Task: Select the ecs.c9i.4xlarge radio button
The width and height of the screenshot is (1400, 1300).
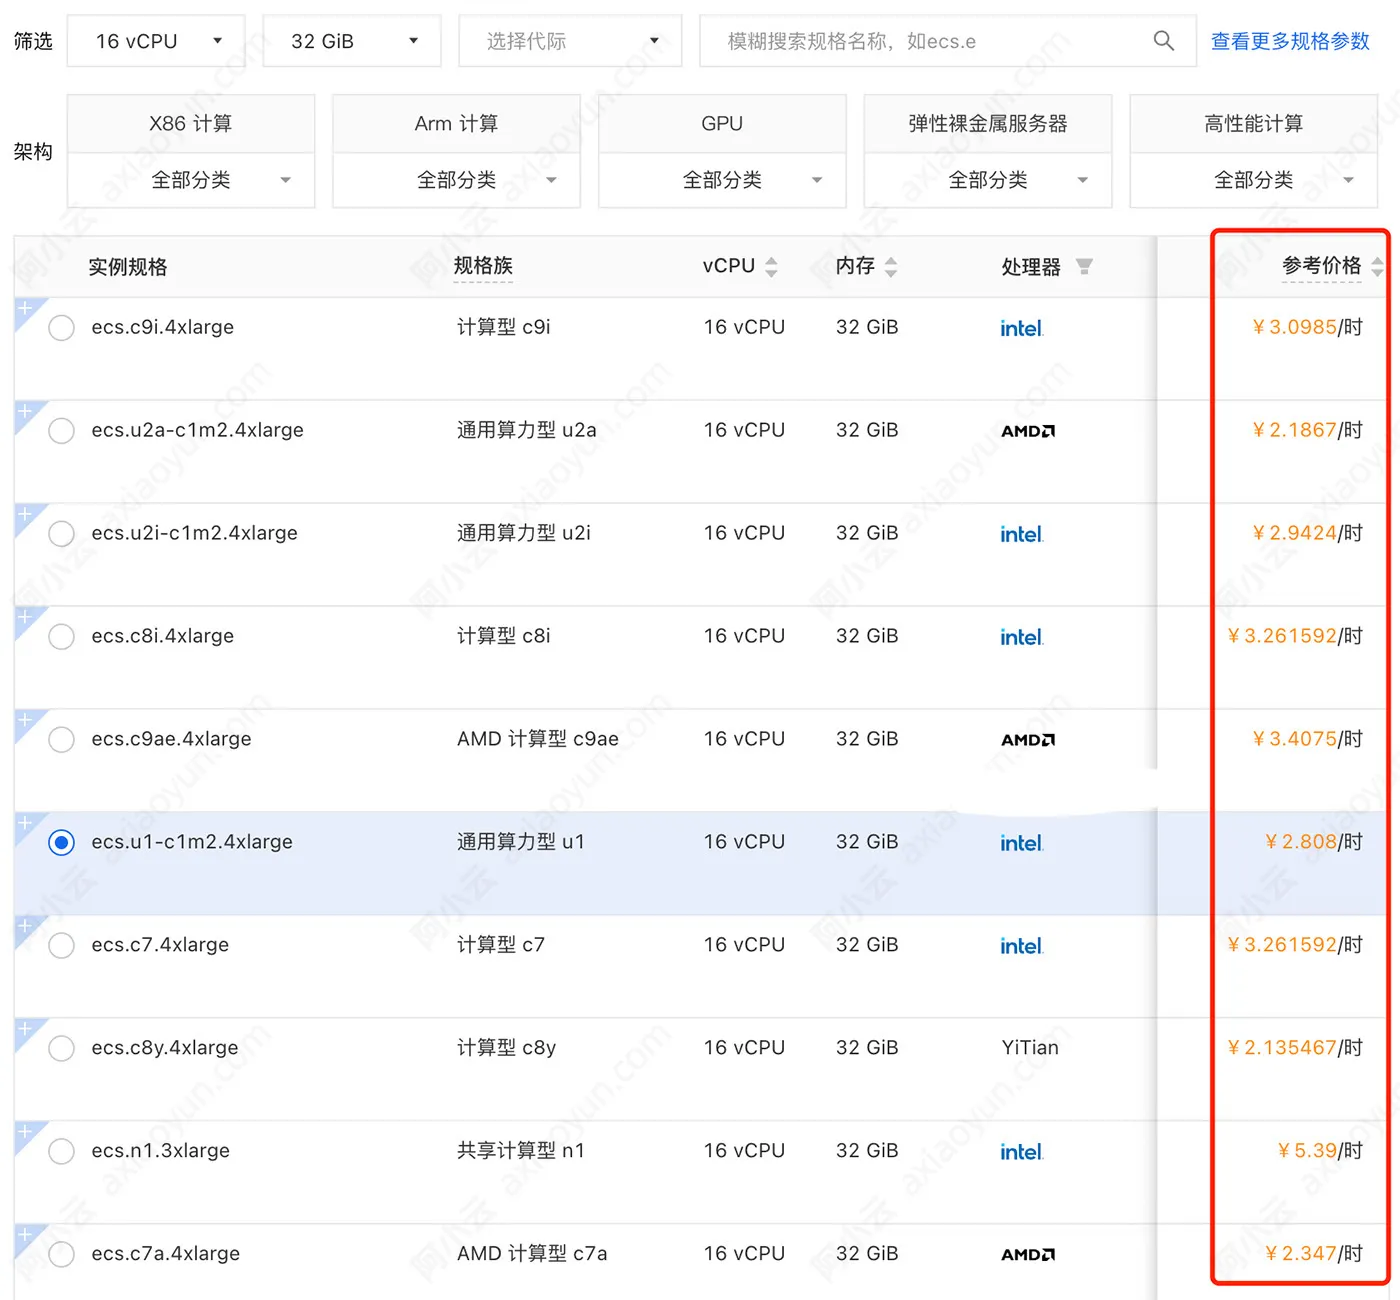Action: click(61, 327)
